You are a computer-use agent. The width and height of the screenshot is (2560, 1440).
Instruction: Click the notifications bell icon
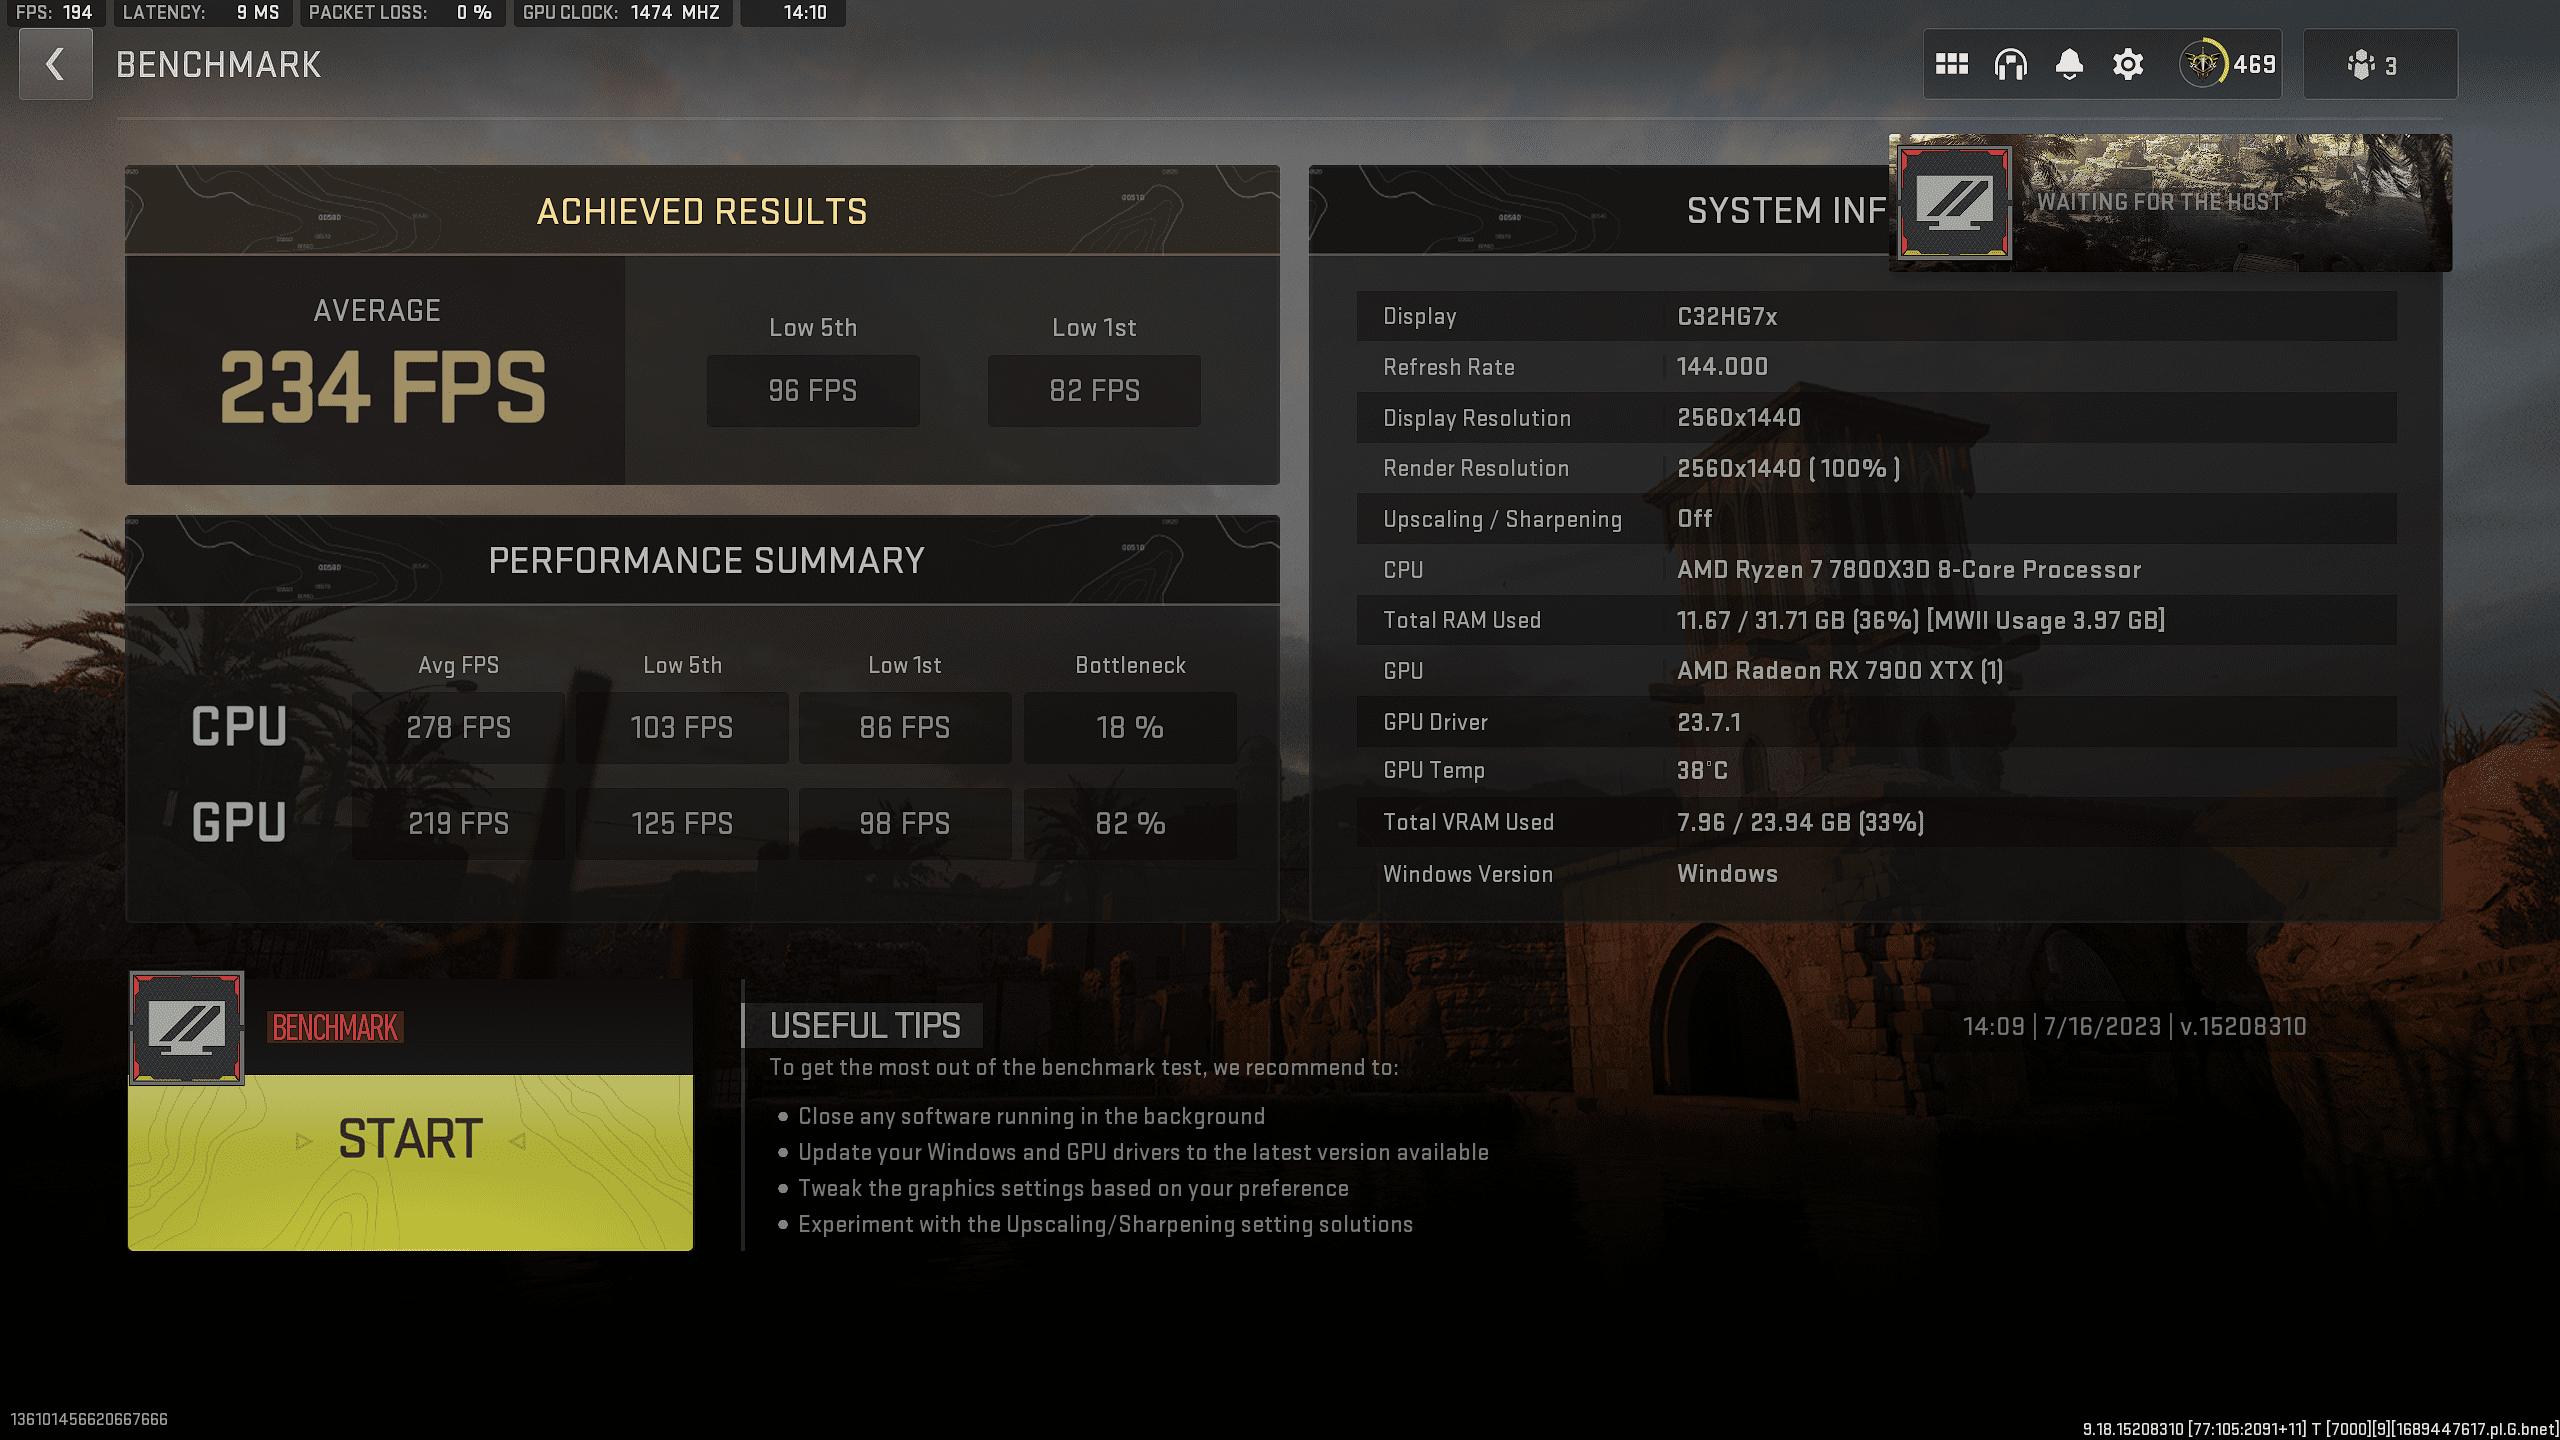(x=2069, y=65)
